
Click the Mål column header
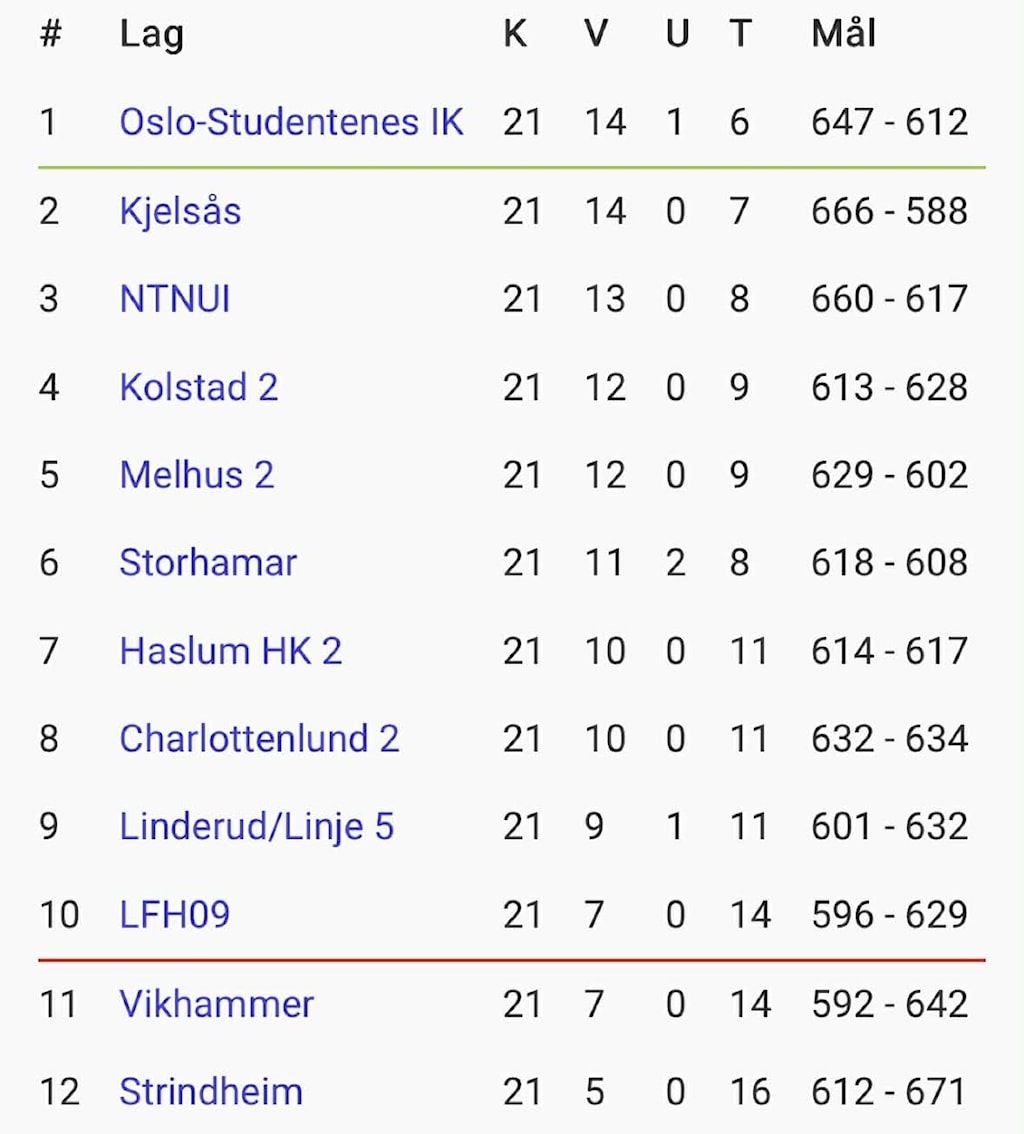[x=843, y=35]
